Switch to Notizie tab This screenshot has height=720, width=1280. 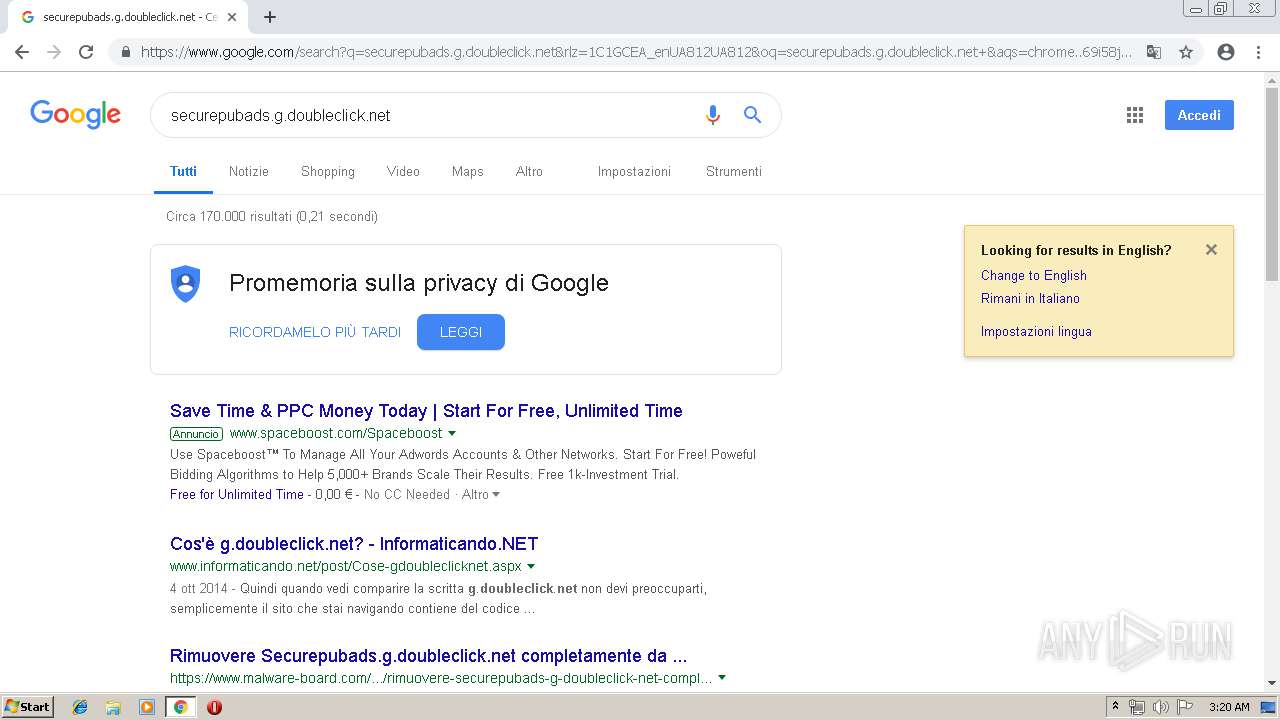click(248, 171)
